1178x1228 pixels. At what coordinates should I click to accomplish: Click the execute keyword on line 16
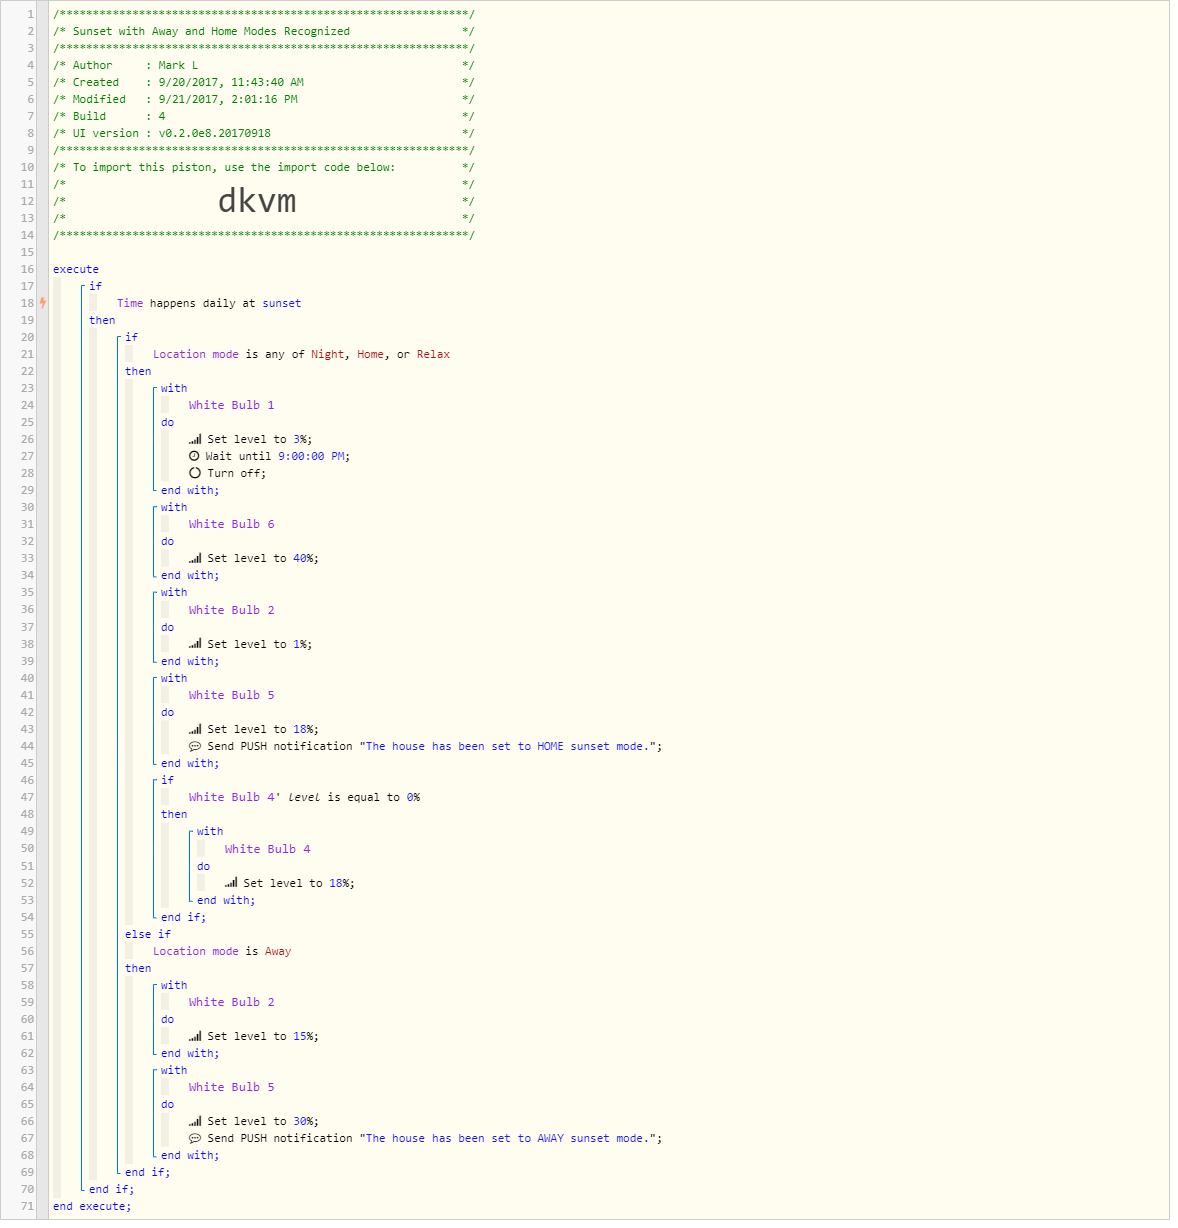(x=76, y=269)
